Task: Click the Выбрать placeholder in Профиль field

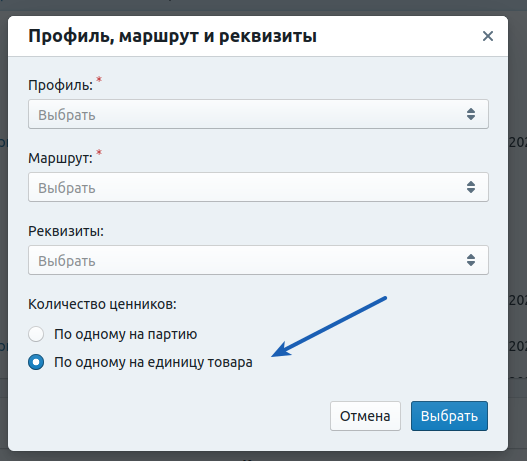Action: tap(67, 115)
